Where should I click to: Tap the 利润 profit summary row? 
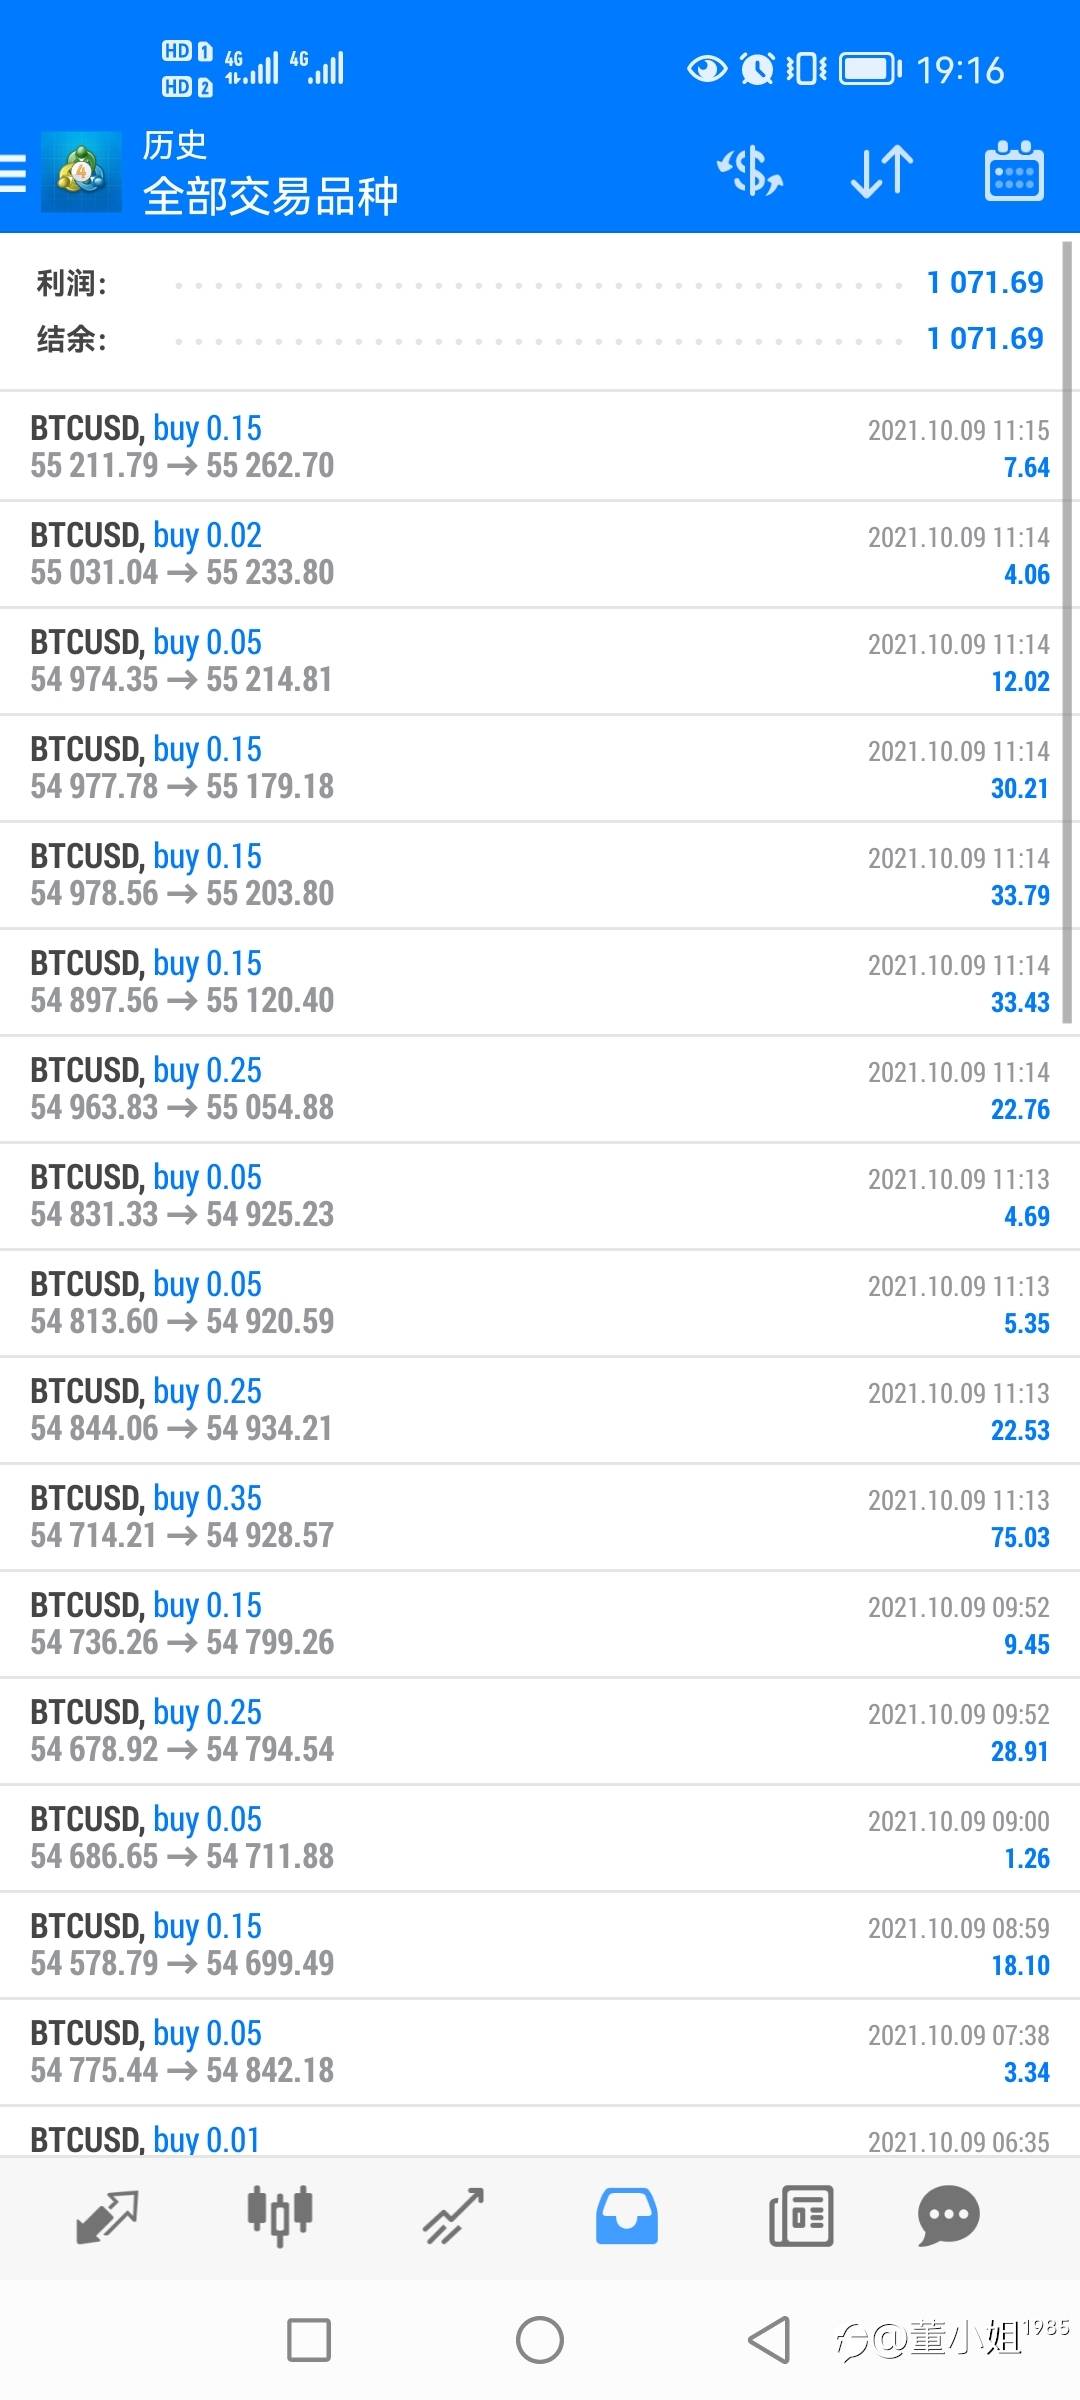pos(540,283)
